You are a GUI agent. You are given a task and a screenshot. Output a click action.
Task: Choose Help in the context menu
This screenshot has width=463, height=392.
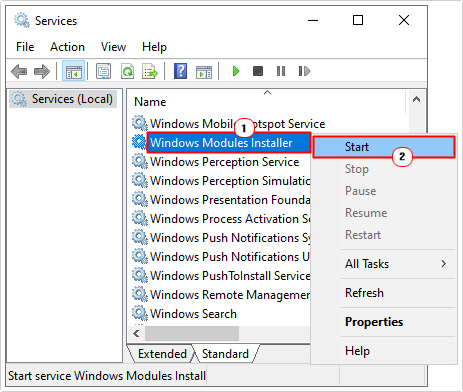[x=384, y=351]
